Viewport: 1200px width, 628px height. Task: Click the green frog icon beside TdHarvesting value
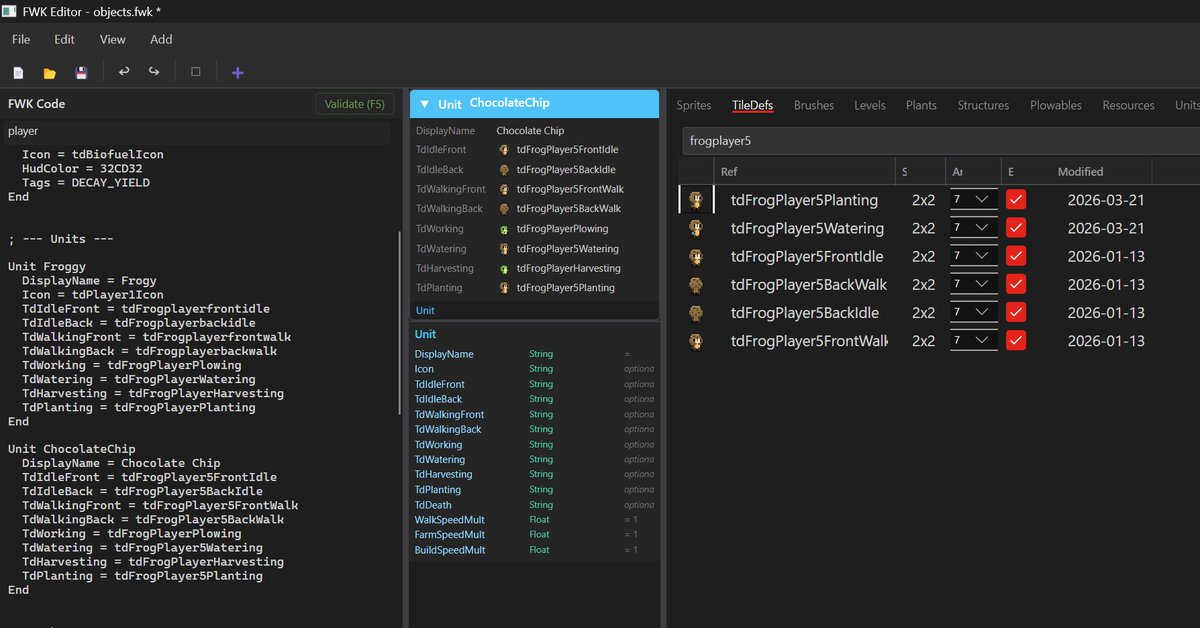(505, 268)
